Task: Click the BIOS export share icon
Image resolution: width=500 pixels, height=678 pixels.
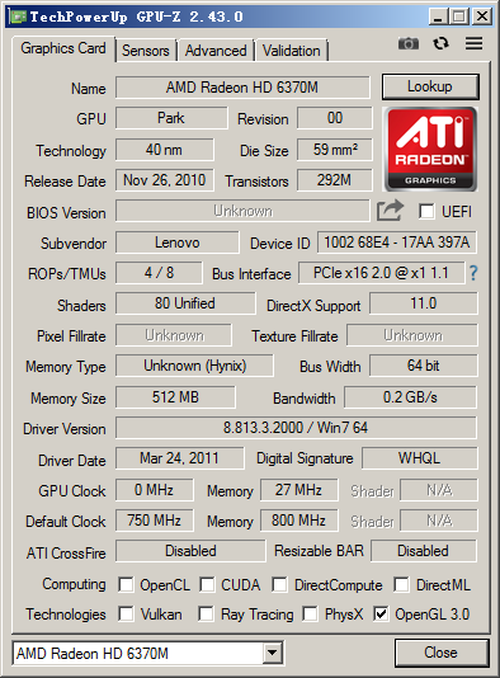Action: (x=390, y=211)
